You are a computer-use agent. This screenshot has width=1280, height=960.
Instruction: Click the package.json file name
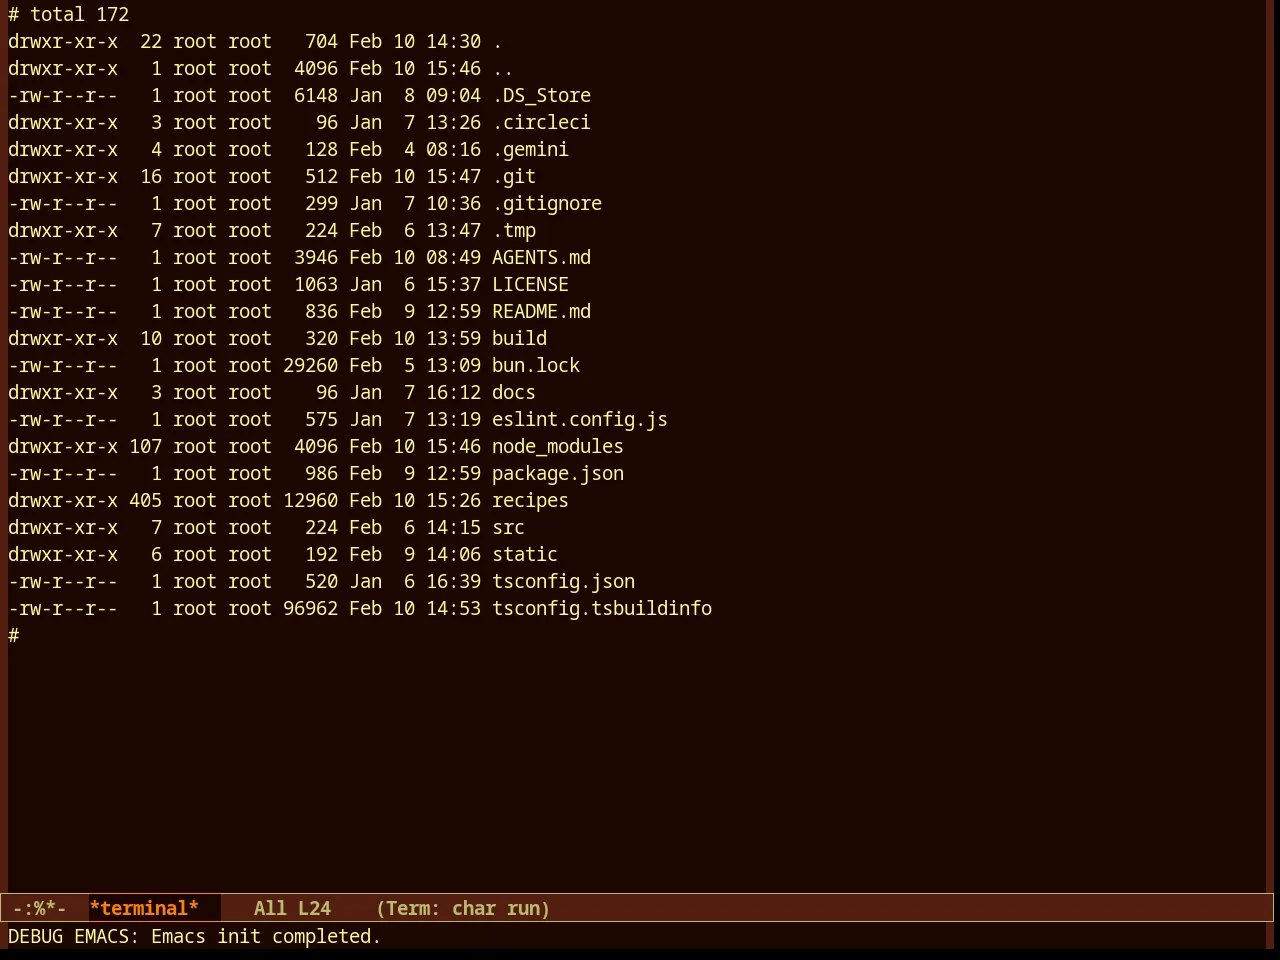[x=558, y=474]
